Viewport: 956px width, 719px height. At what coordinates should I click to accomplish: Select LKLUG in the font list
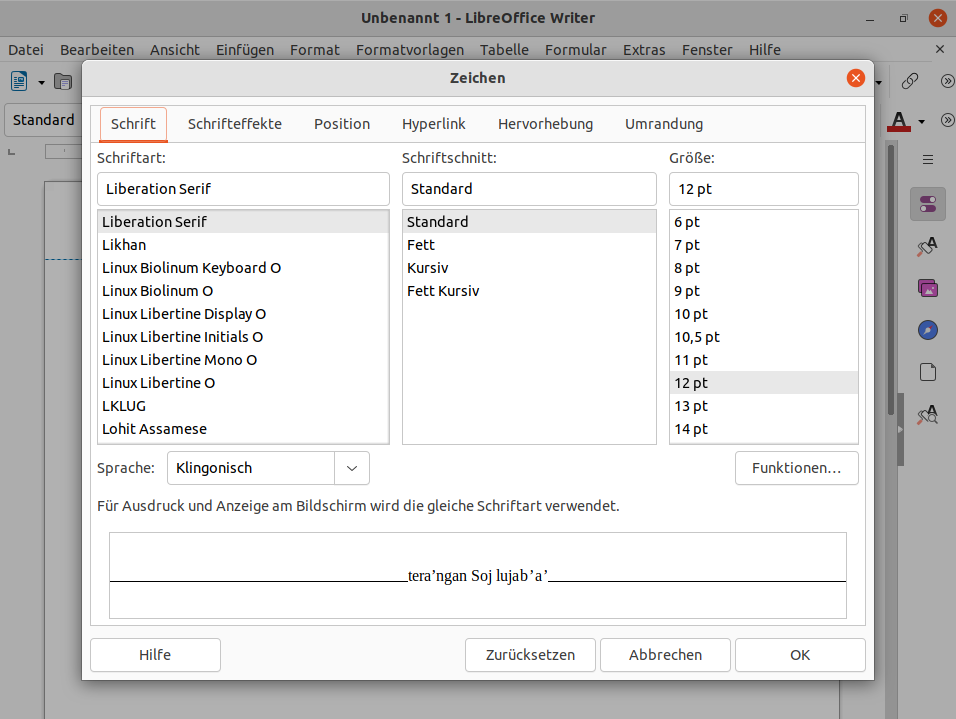tap(243, 406)
